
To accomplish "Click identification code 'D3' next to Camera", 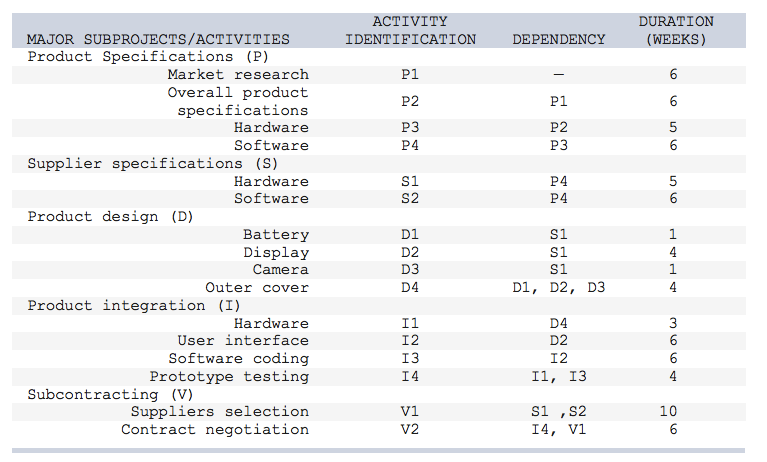I will click(410, 270).
